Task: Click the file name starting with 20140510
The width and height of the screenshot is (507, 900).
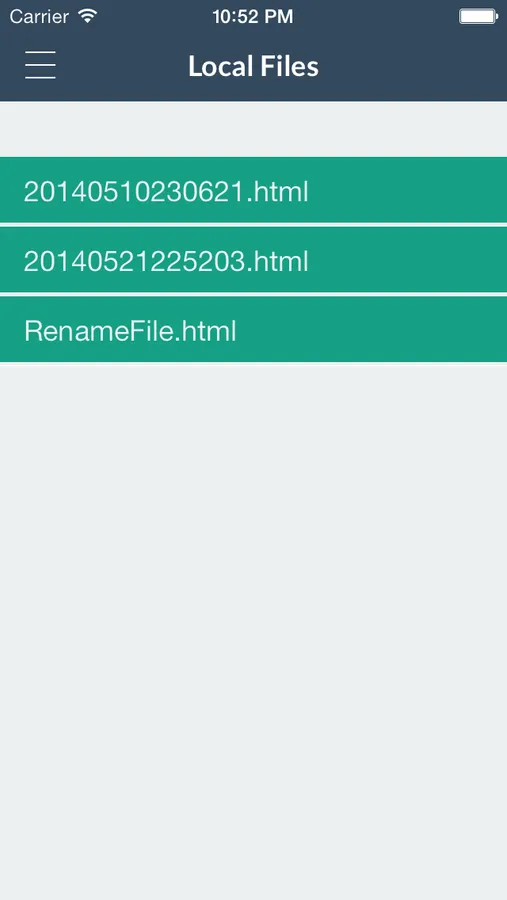Action: coord(166,192)
